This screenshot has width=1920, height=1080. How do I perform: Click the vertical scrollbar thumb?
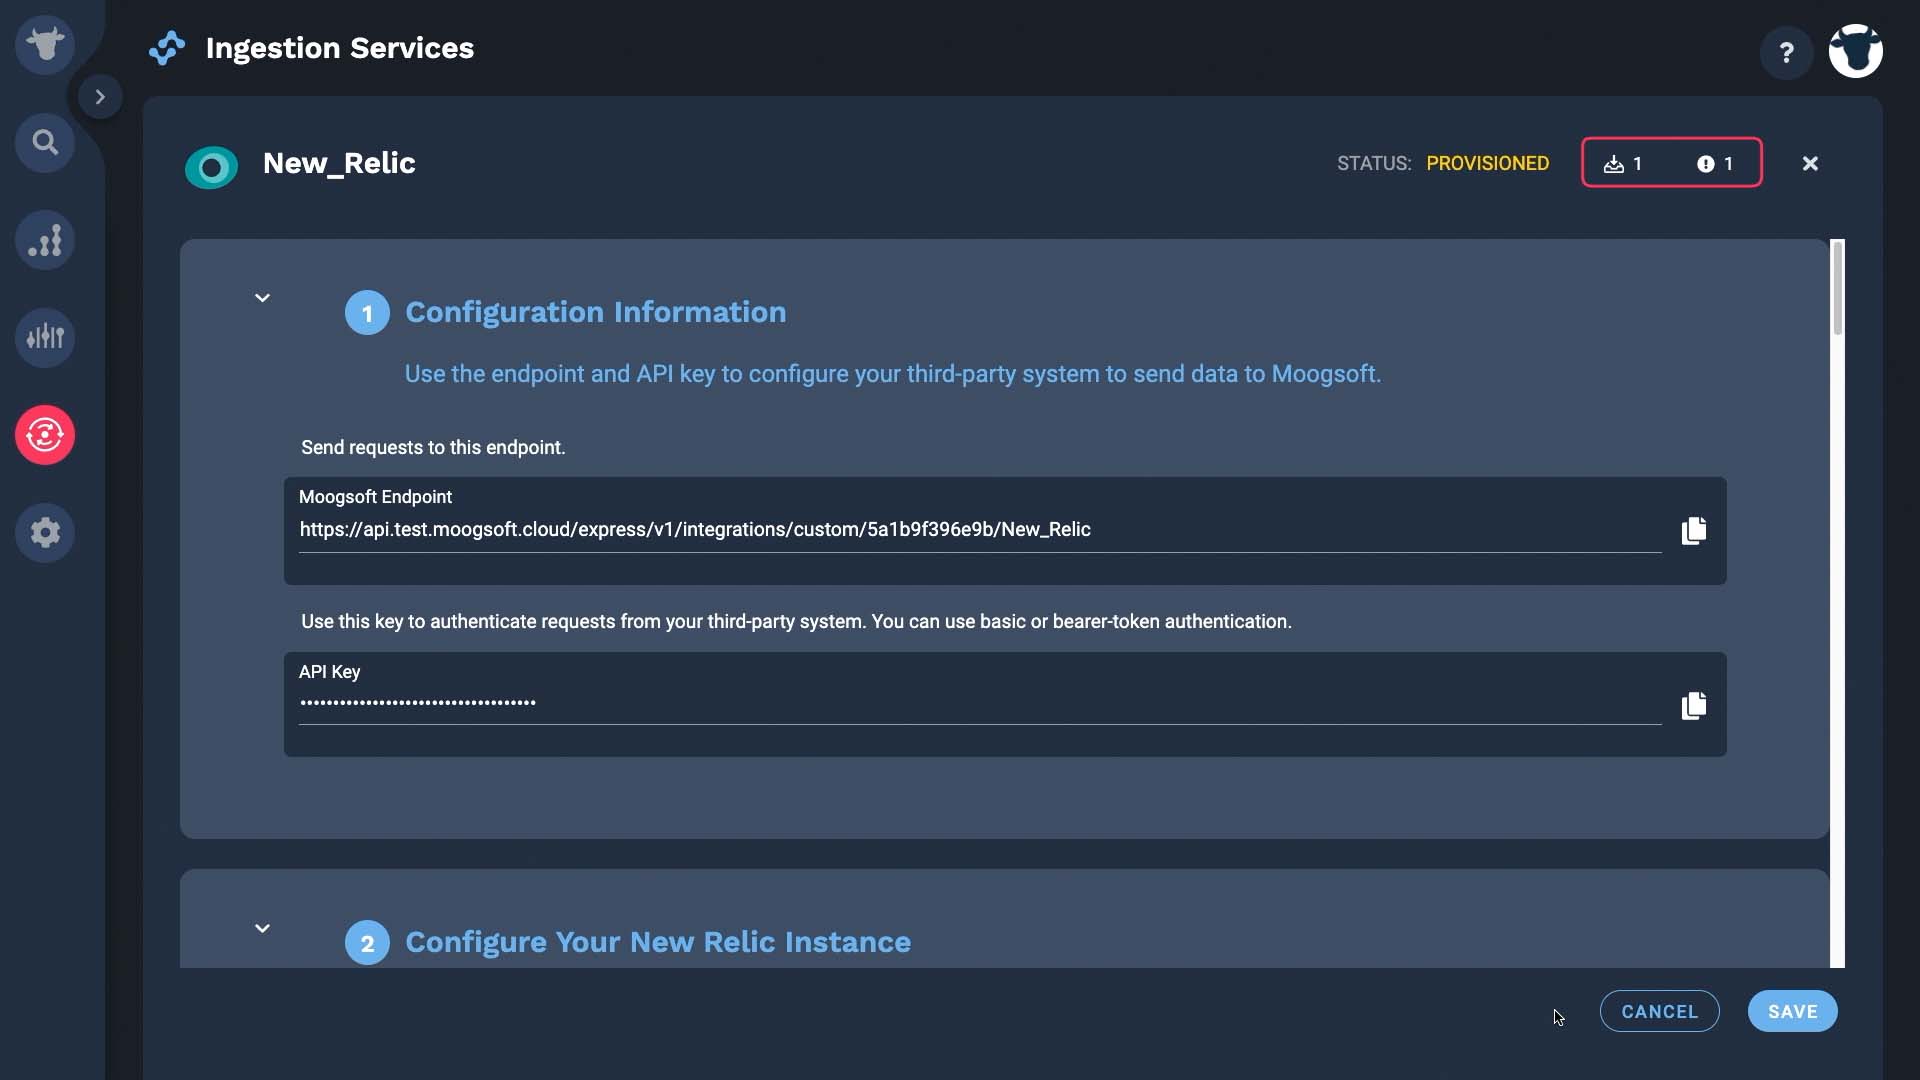(1838, 288)
